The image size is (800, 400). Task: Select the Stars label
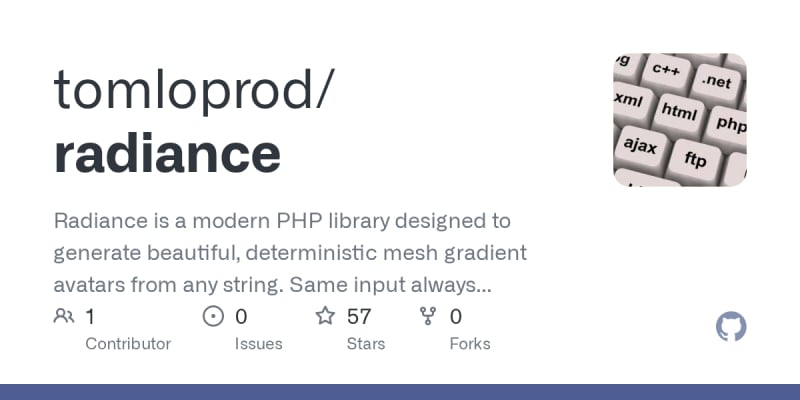(x=366, y=343)
